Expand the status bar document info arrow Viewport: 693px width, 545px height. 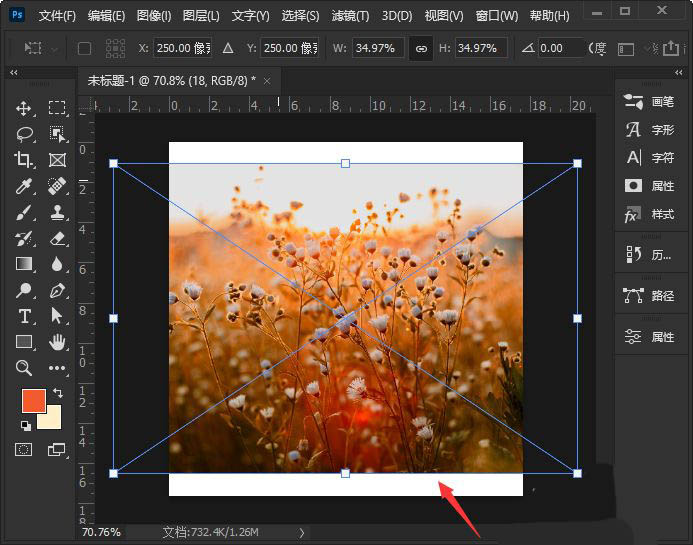(x=302, y=533)
